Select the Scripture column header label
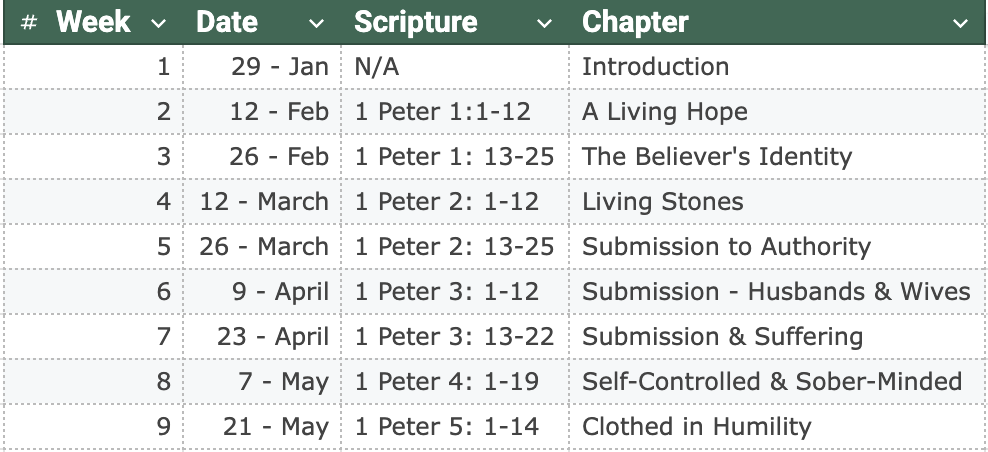The height and width of the screenshot is (452, 988). click(418, 22)
